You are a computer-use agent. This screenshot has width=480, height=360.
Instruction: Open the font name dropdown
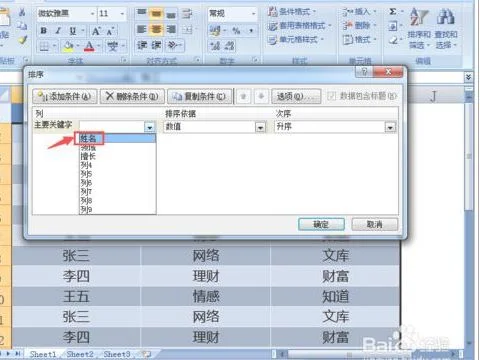click(x=92, y=14)
